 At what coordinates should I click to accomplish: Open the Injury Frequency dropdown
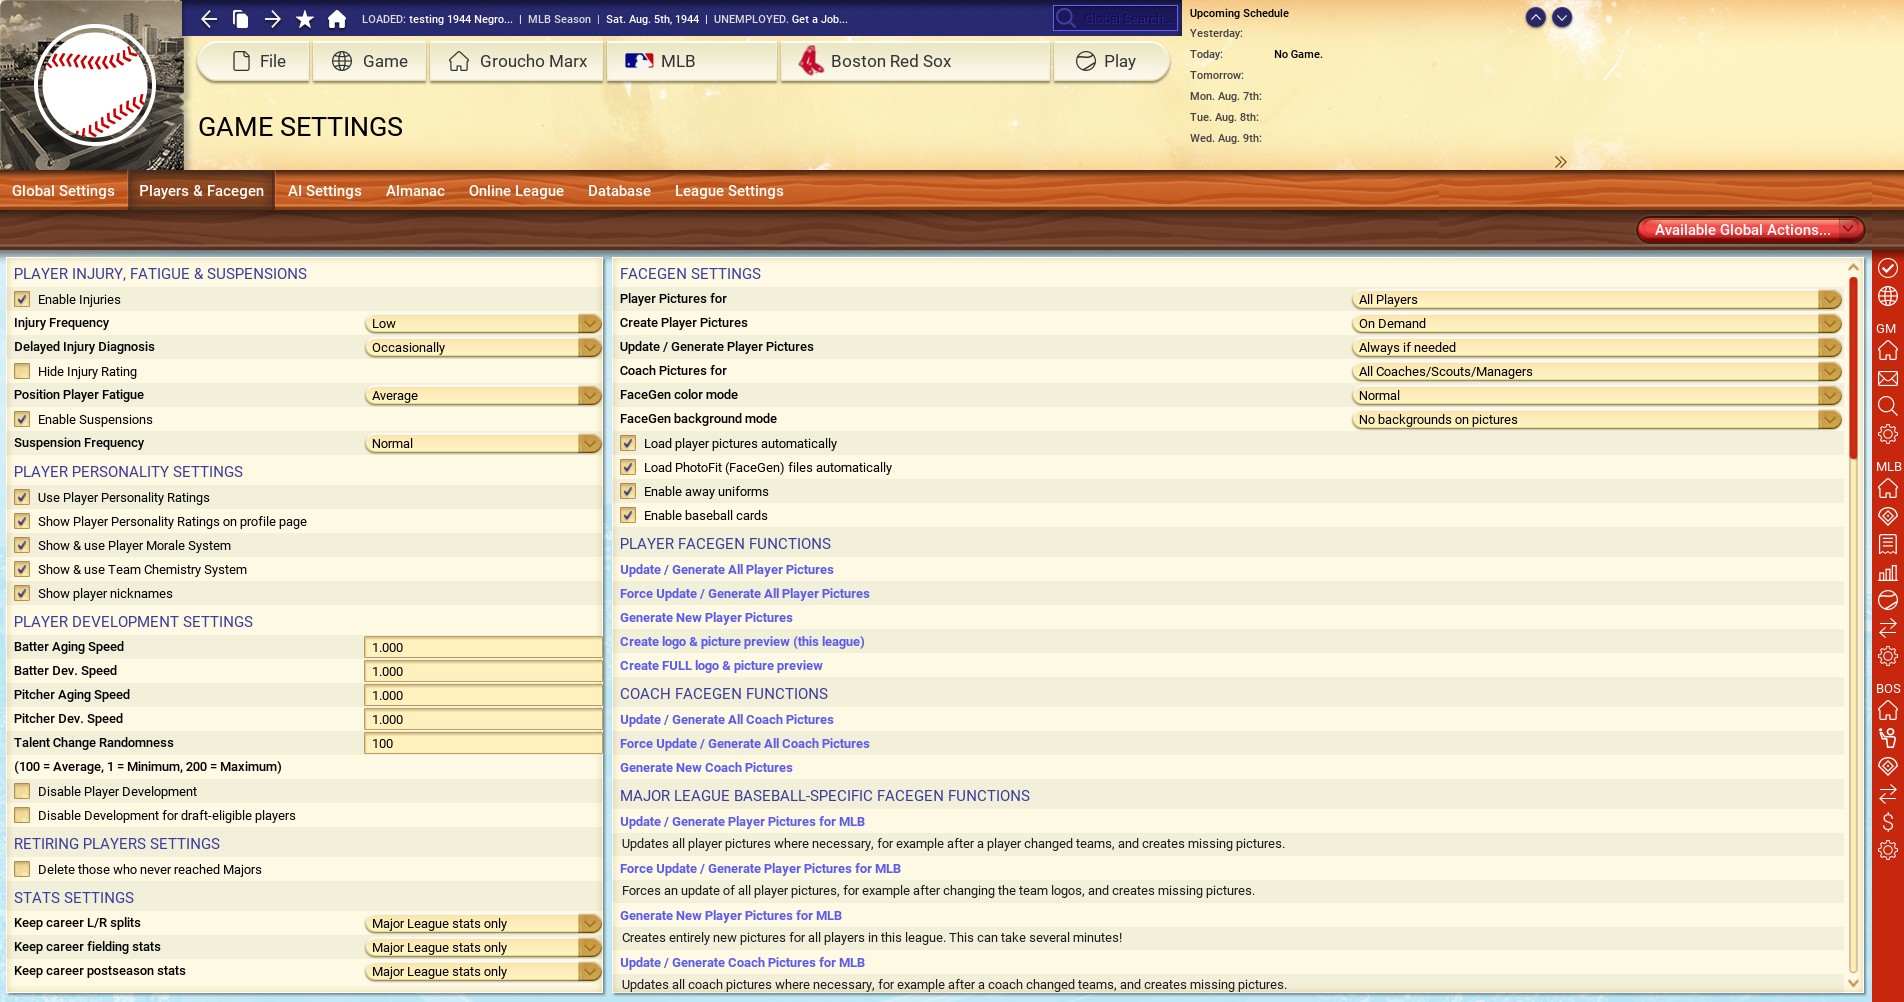click(x=483, y=324)
